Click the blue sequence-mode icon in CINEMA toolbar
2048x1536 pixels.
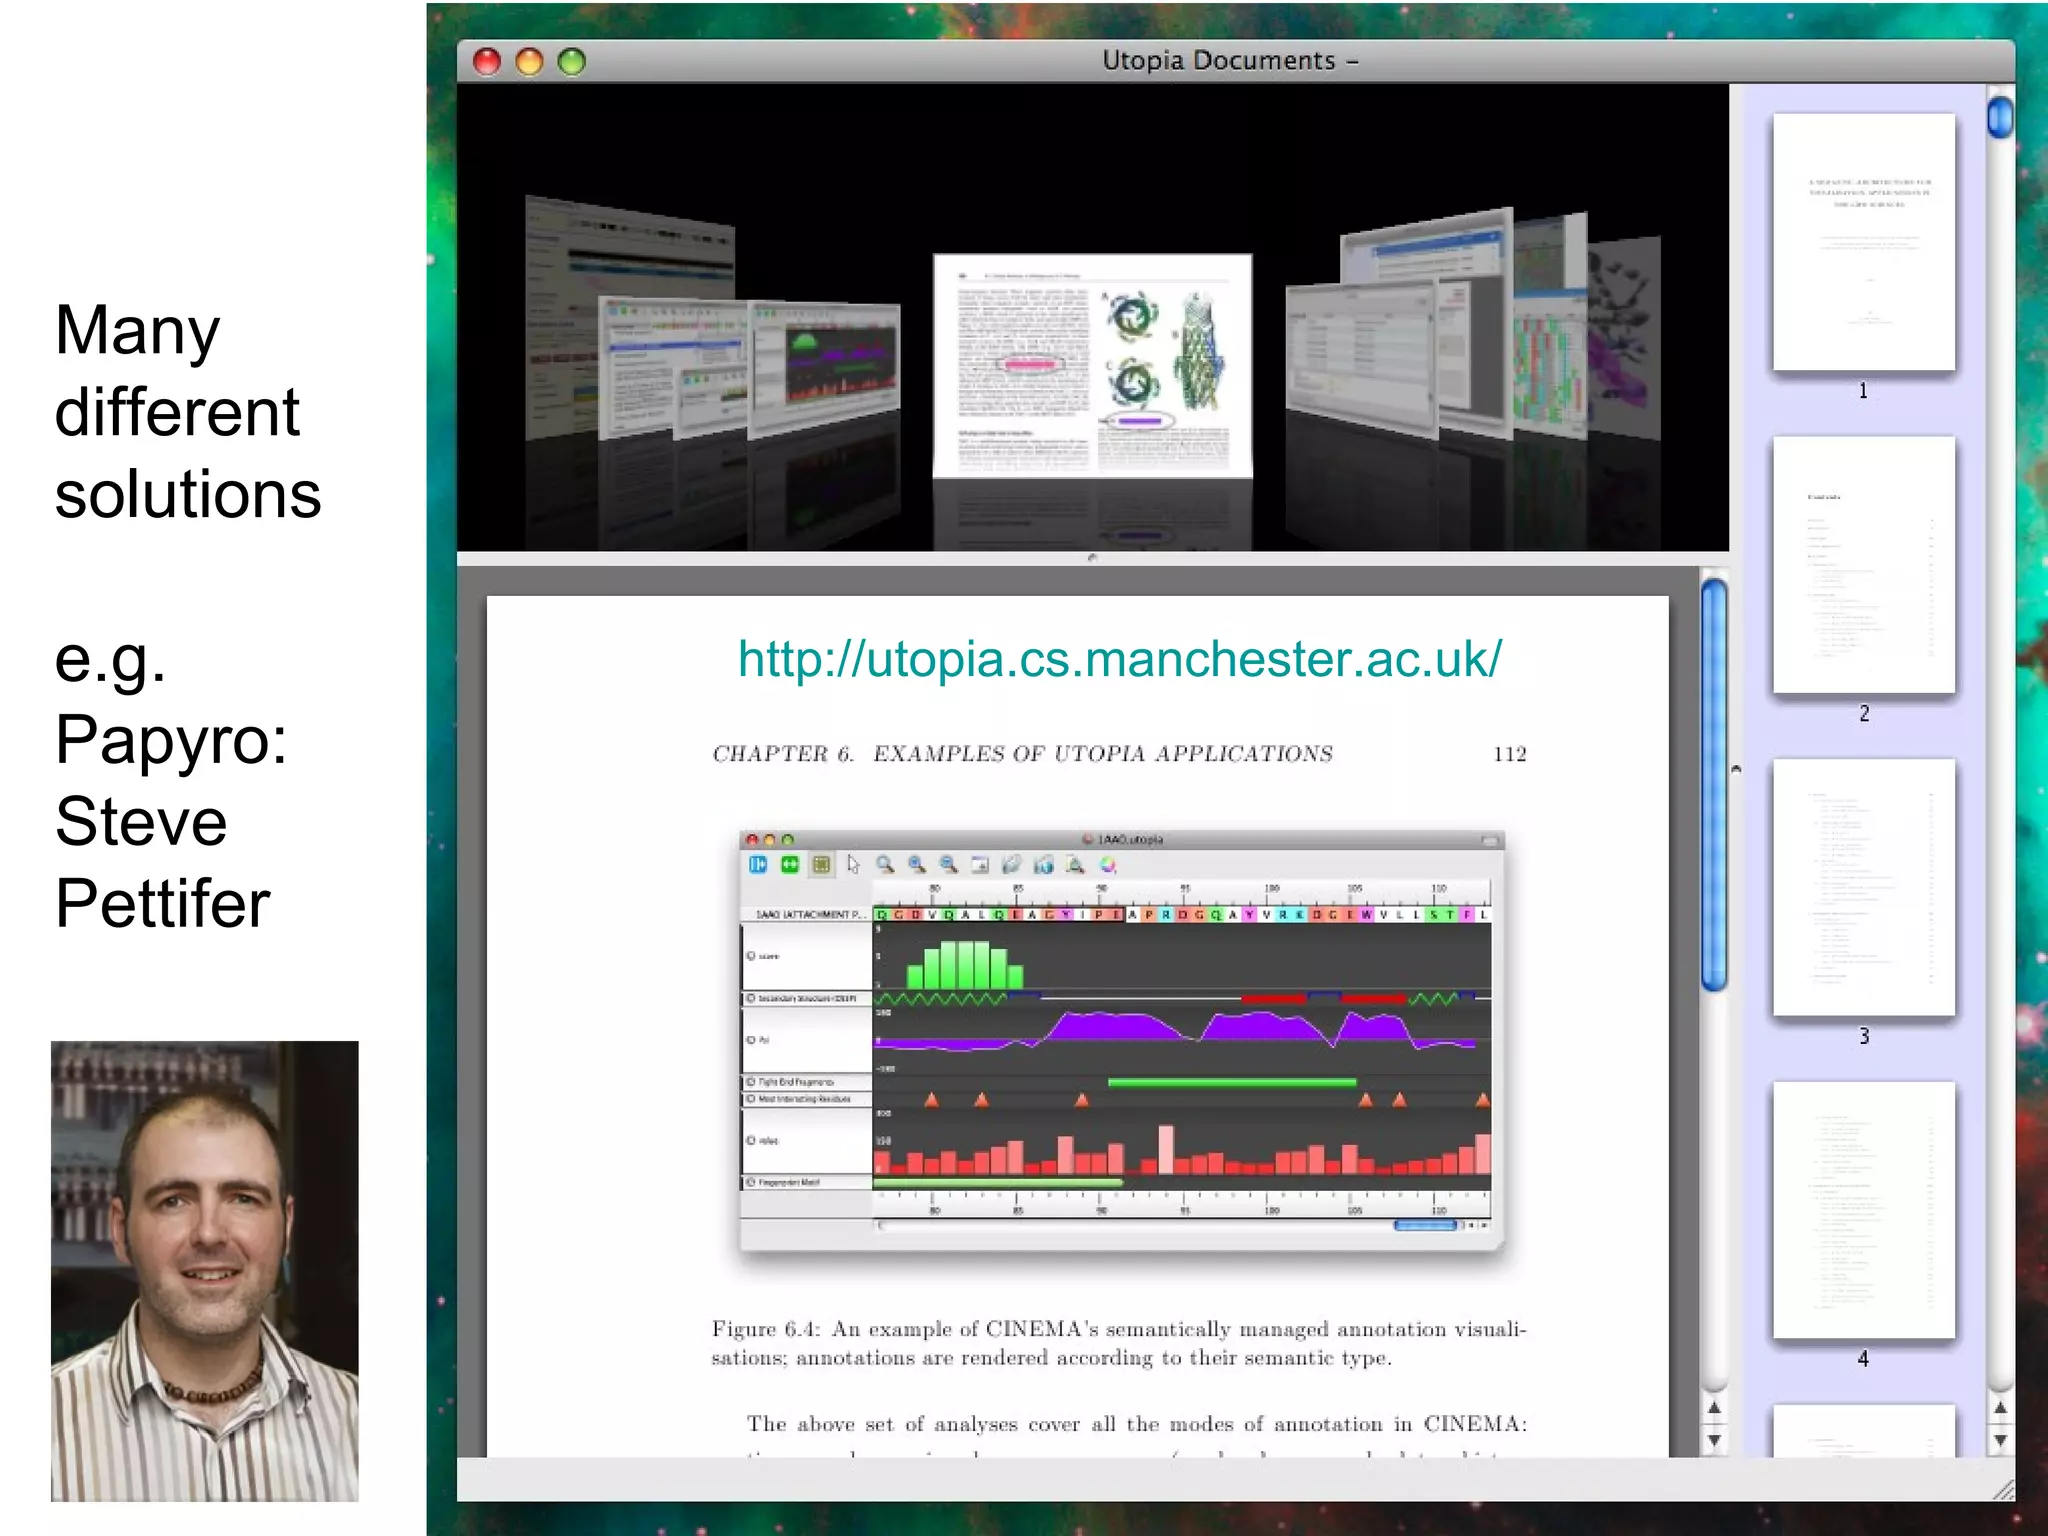click(x=758, y=865)
